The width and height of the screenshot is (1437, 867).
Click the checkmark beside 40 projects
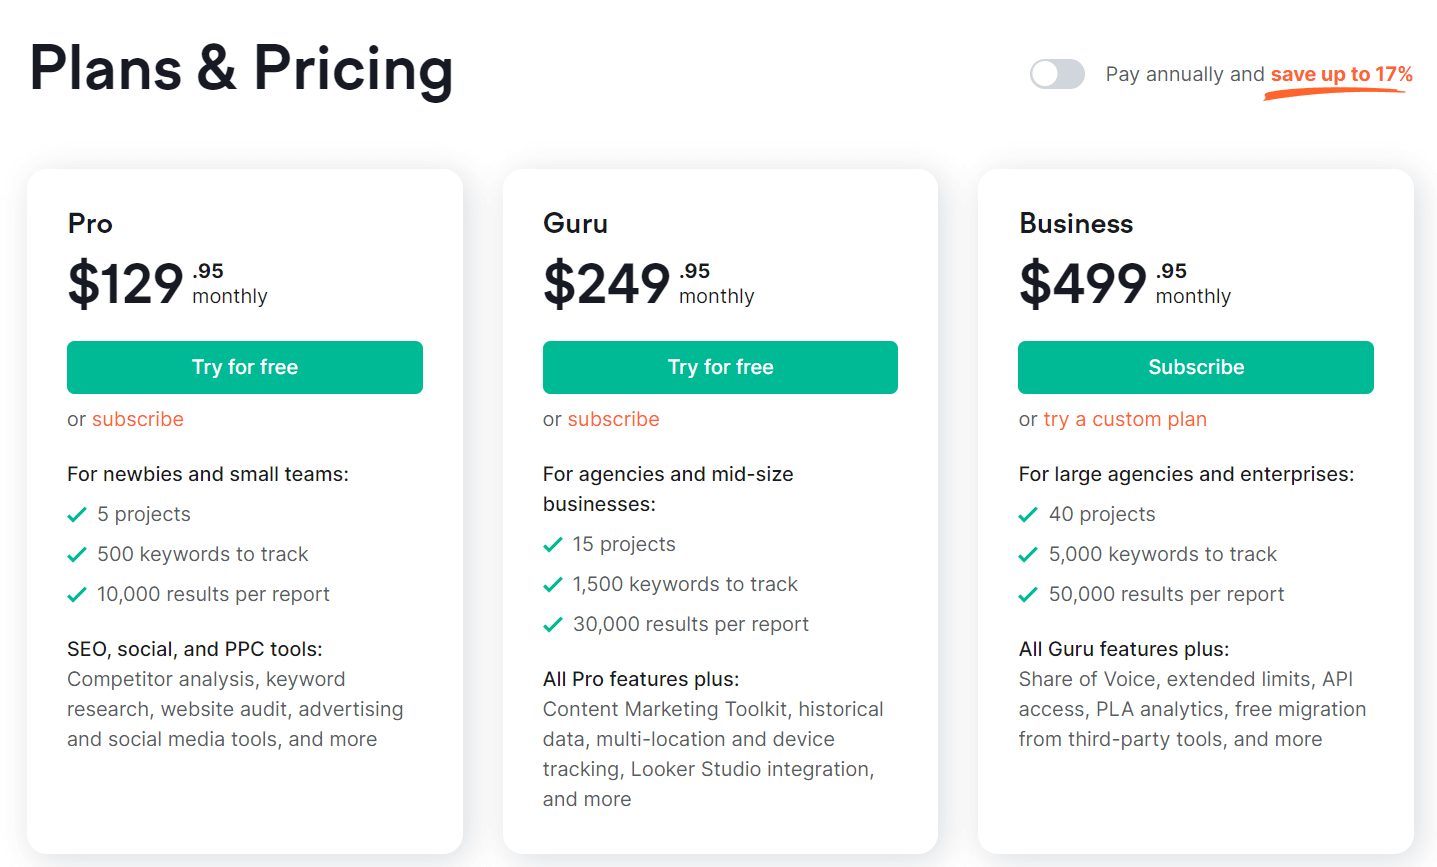[1027, 514]
